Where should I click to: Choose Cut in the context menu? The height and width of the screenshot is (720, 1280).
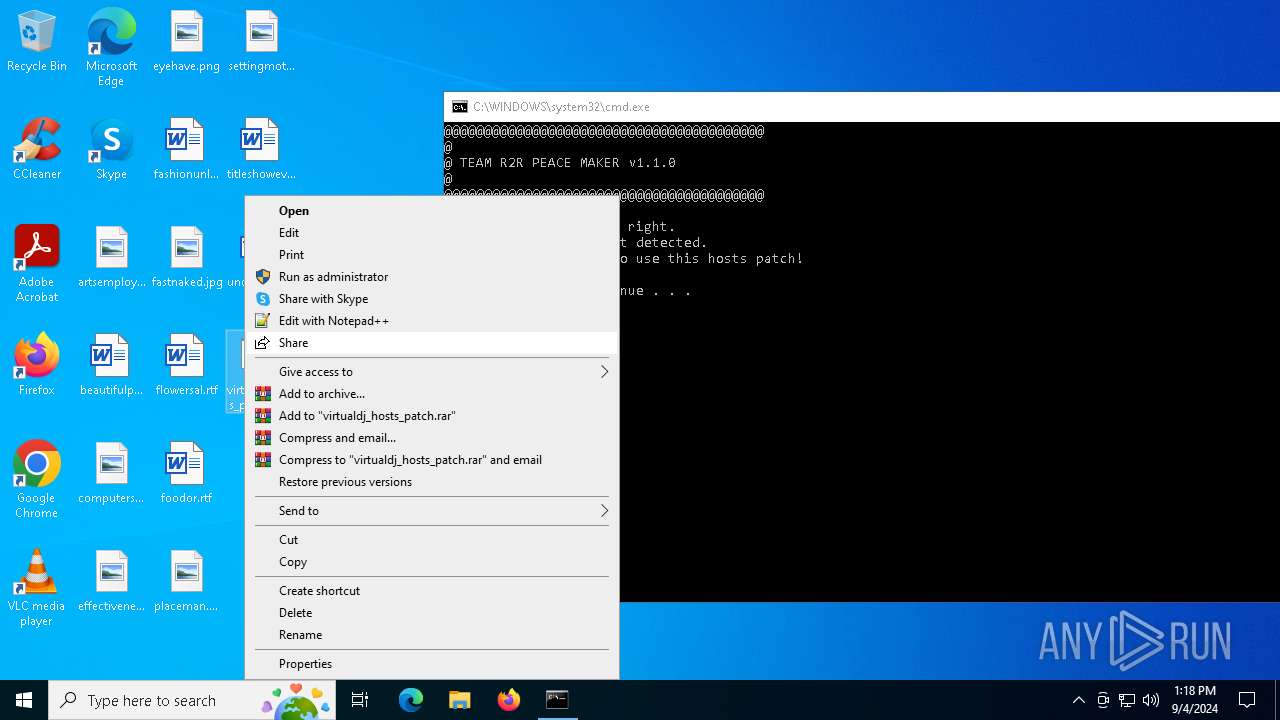pyautogui.click(x=432, y=539)
